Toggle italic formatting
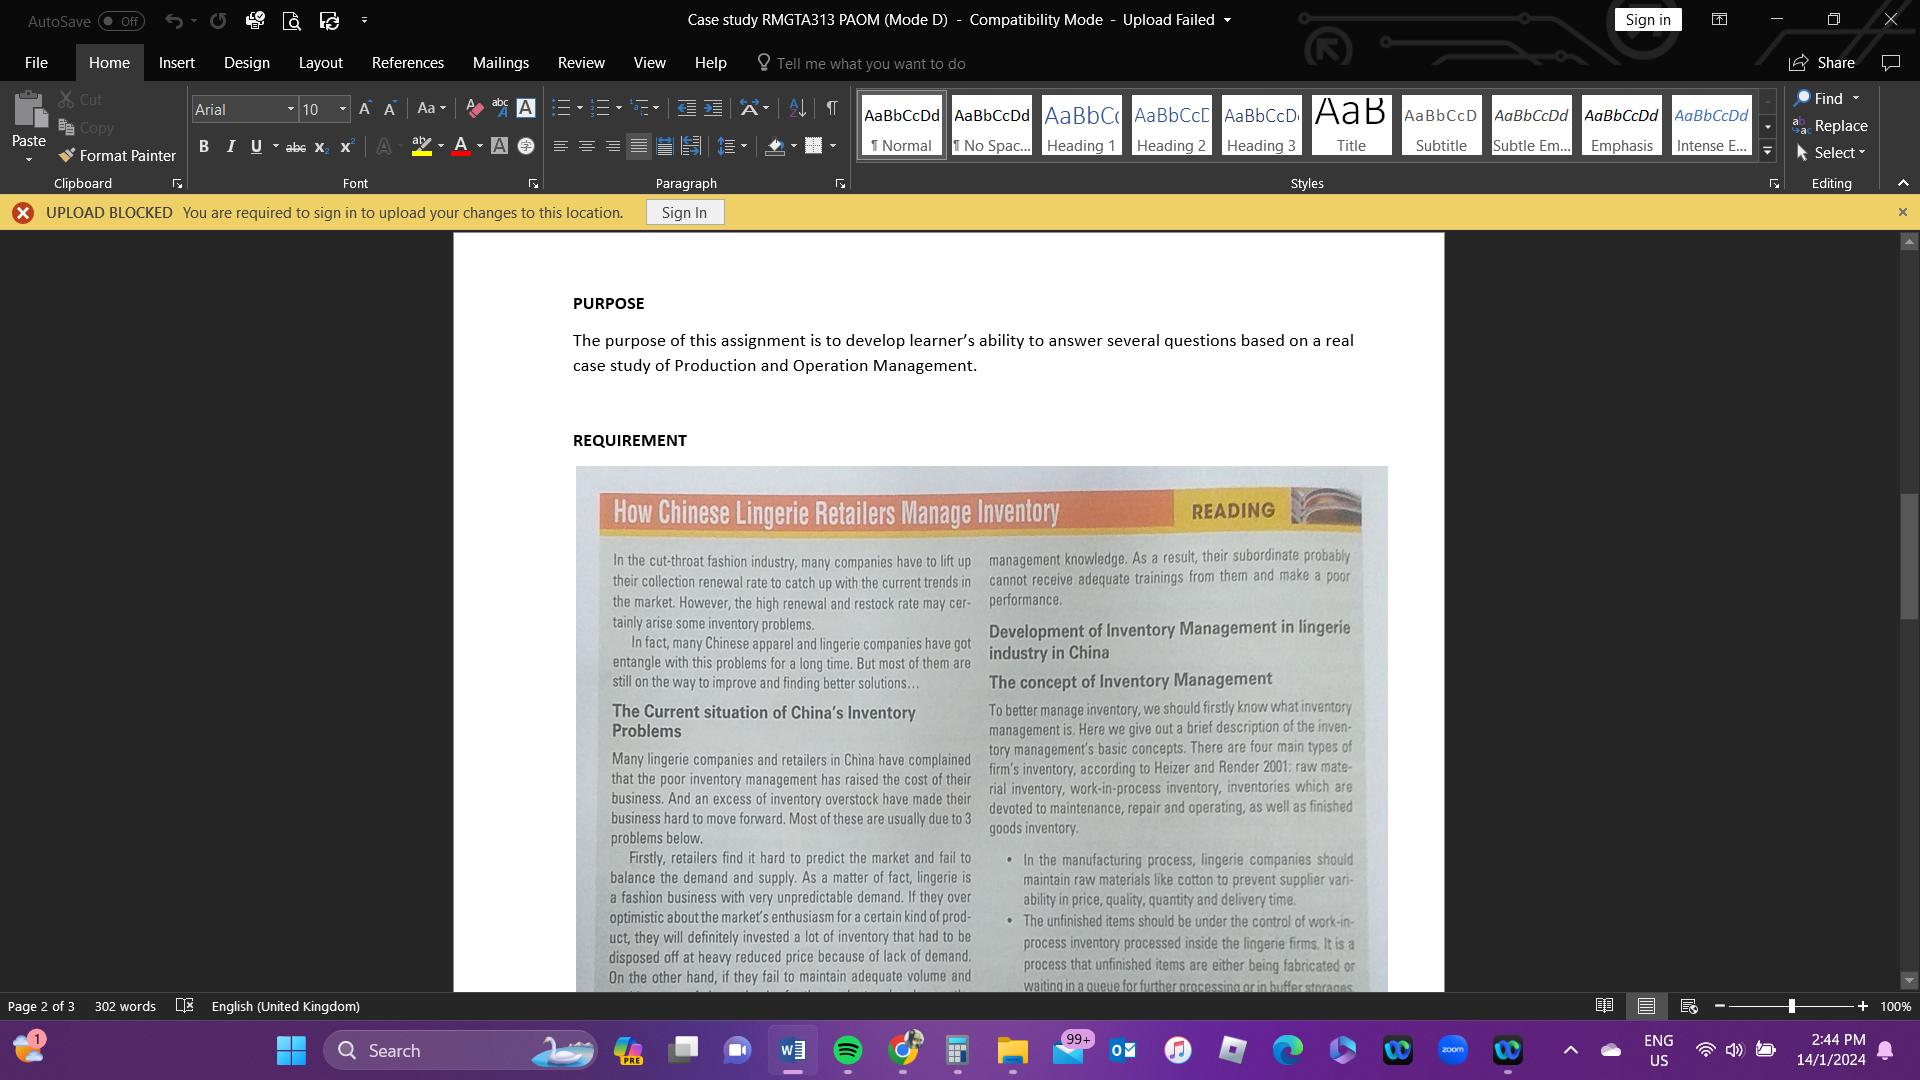The image size is (1920, 1080). (231, 146)
